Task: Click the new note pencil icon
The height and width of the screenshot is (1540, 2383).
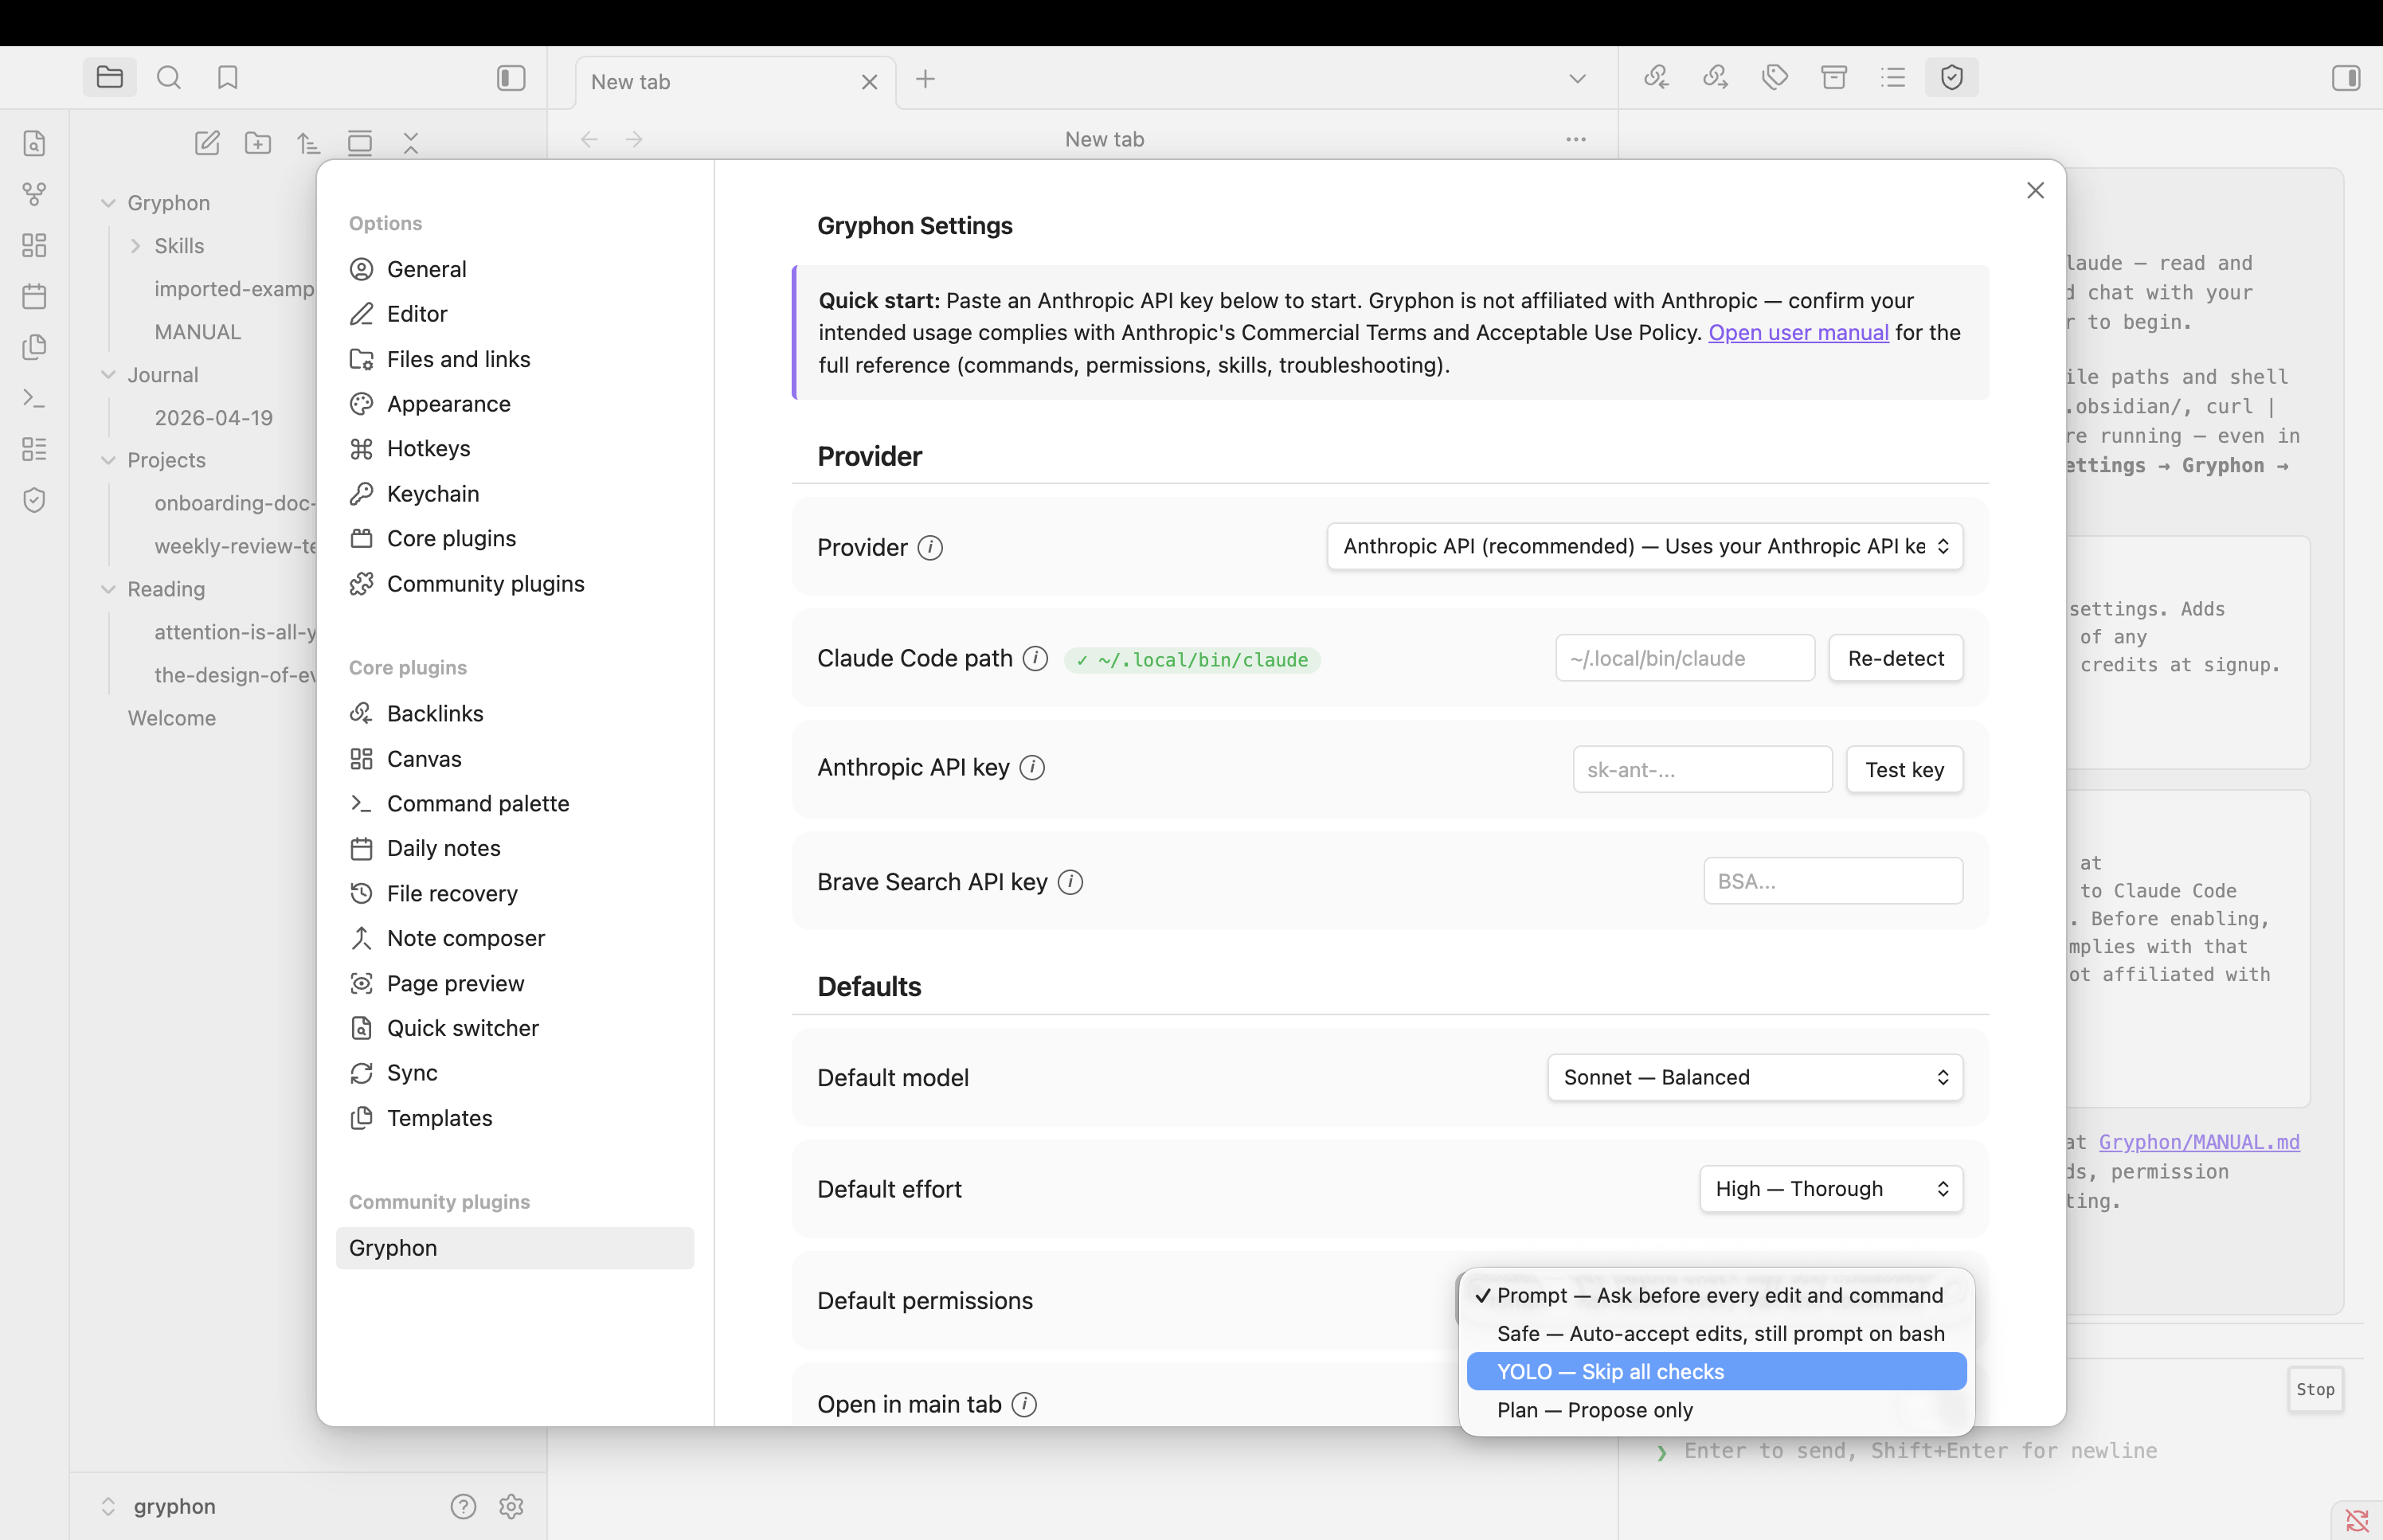Action: click(207, 143)
